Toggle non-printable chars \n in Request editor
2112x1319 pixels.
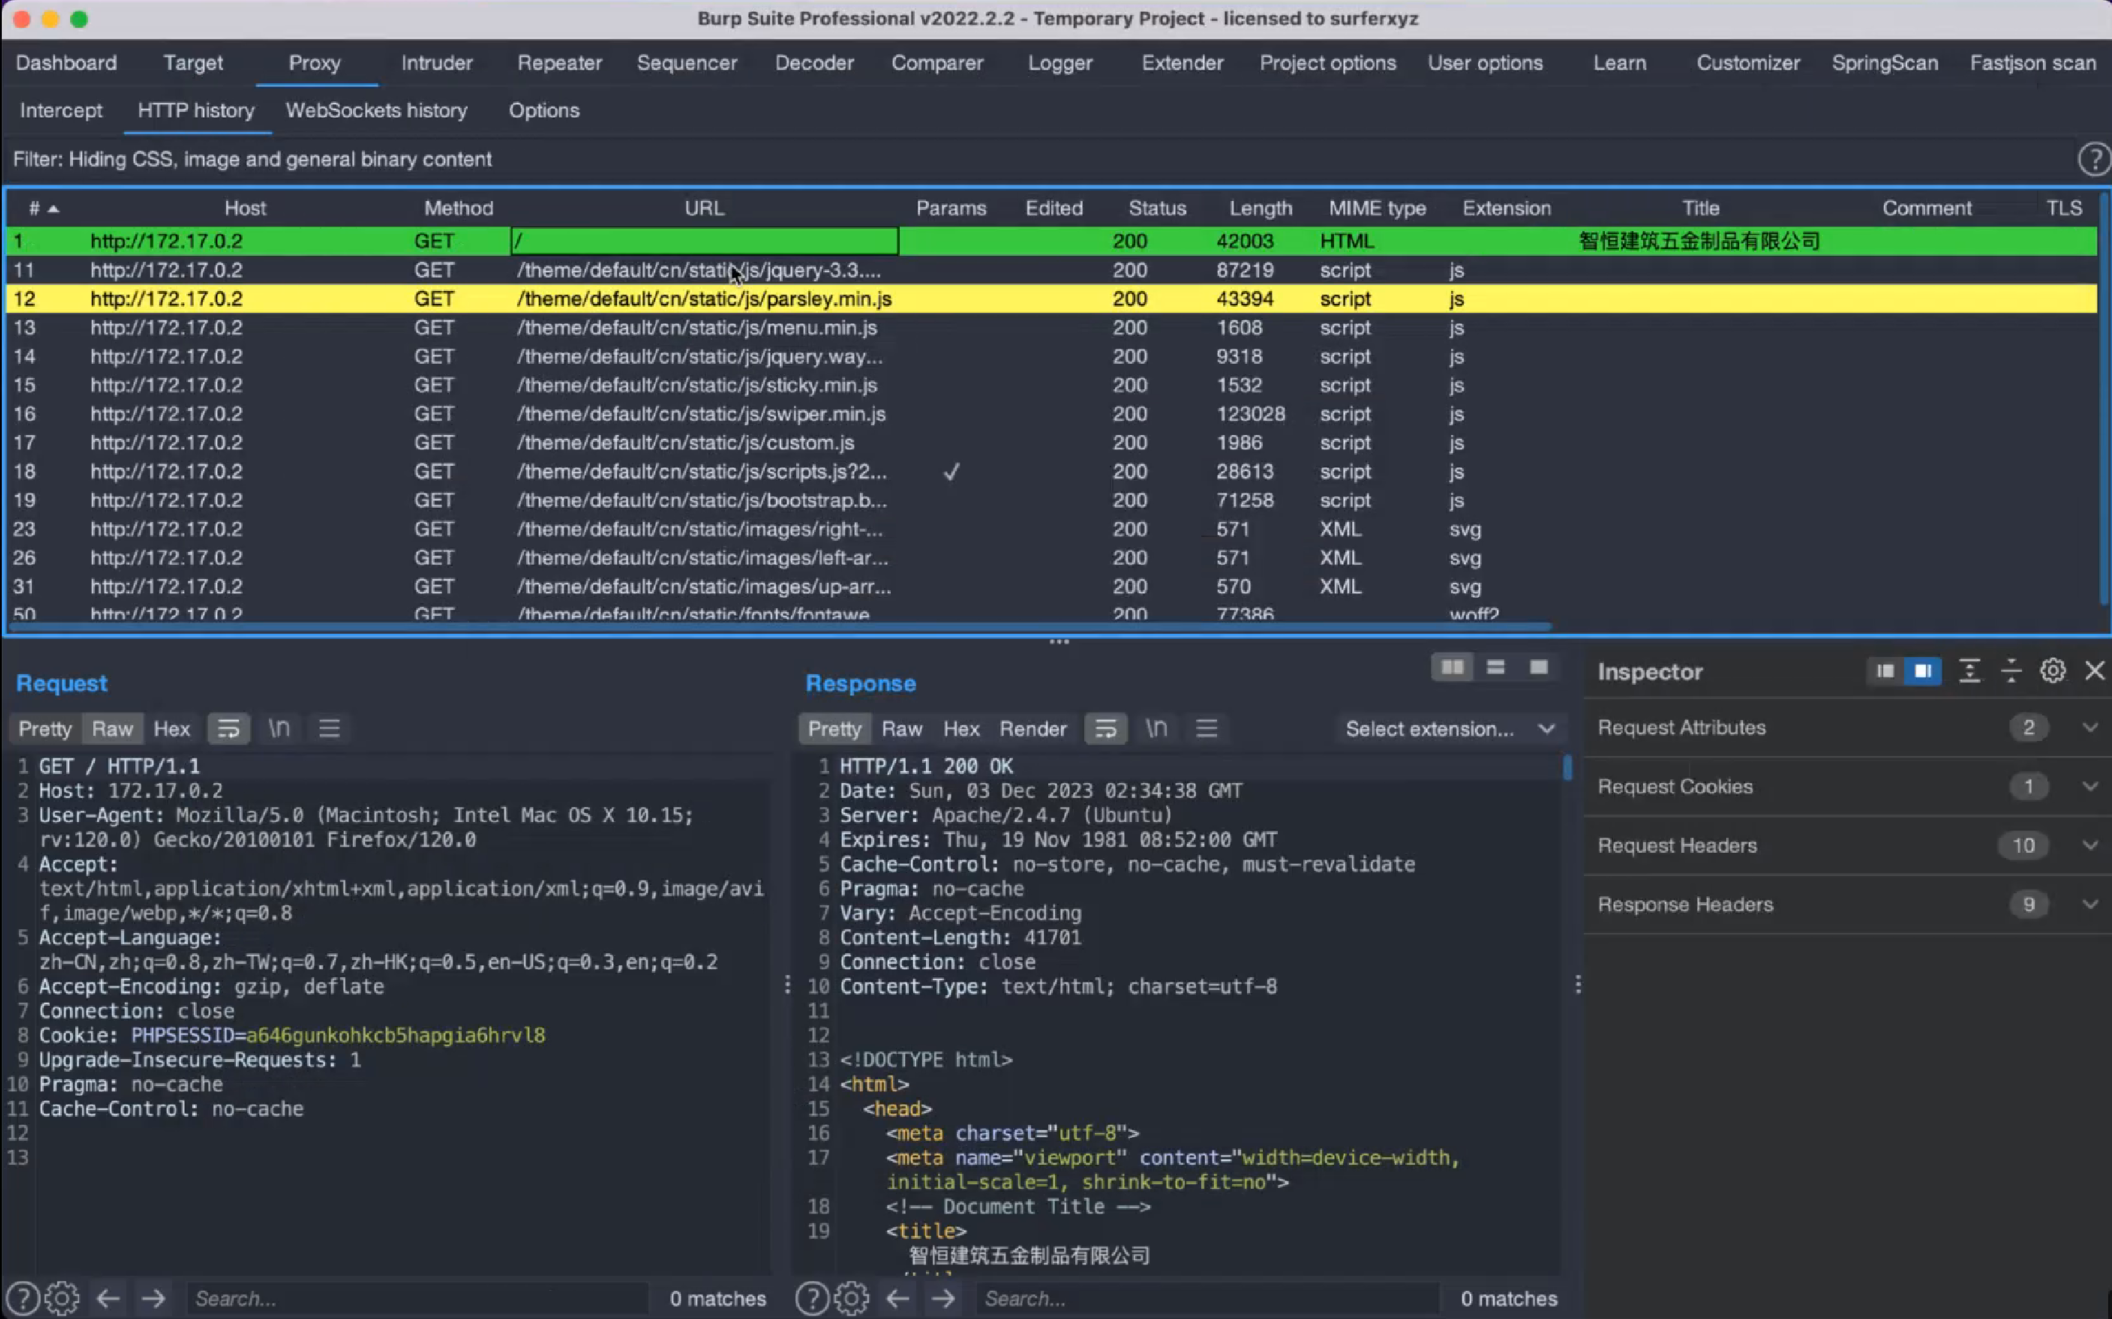[279, 729]
